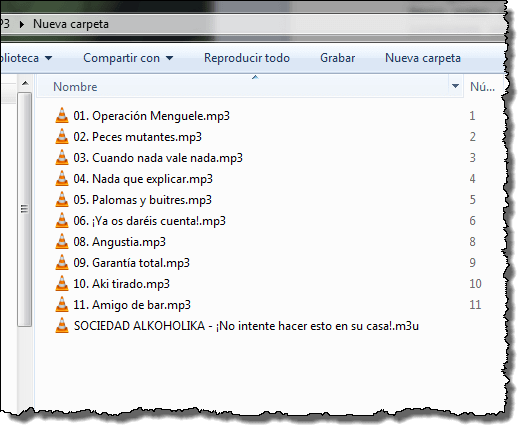Click the Grabar toolbar button
The width and height of the screenshot is (525, 431).
(x=338, y=58)
